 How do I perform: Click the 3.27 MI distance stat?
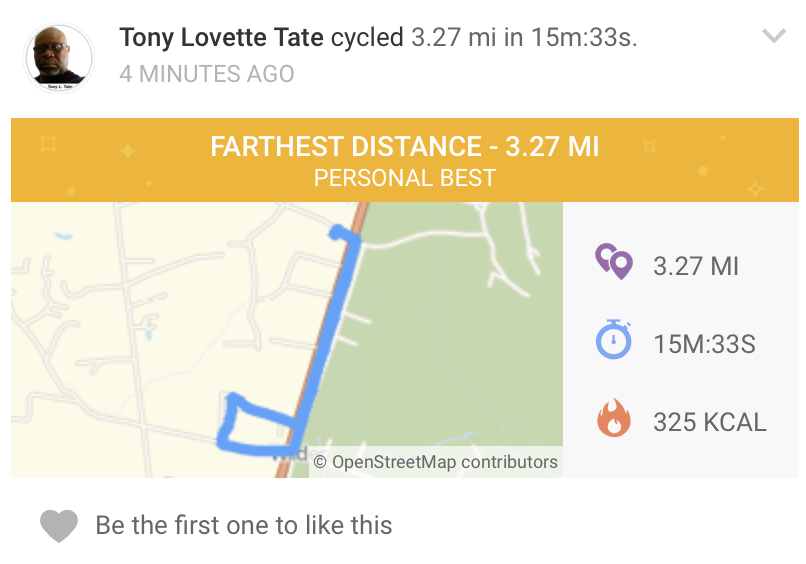point(695,266)
